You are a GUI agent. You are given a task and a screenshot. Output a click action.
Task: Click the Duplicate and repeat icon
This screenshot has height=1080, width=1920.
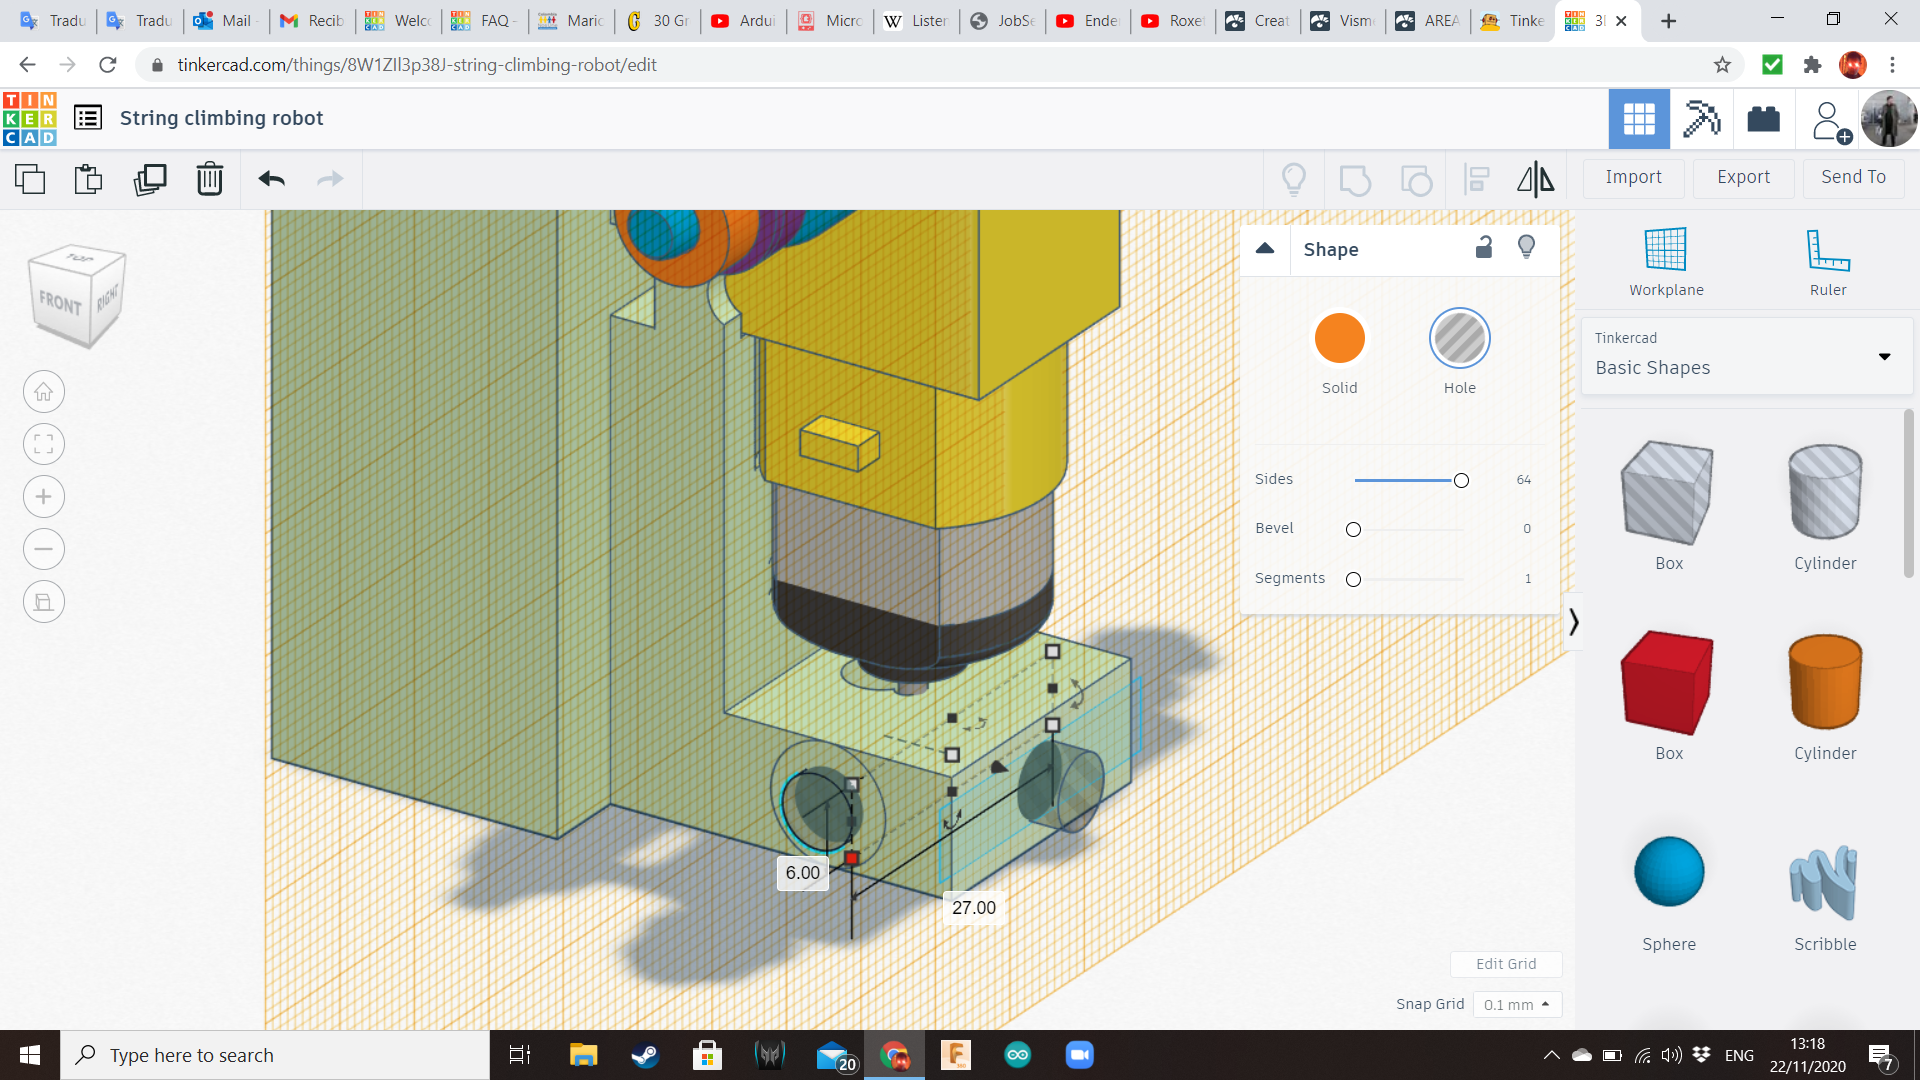[x=150, y=179]
